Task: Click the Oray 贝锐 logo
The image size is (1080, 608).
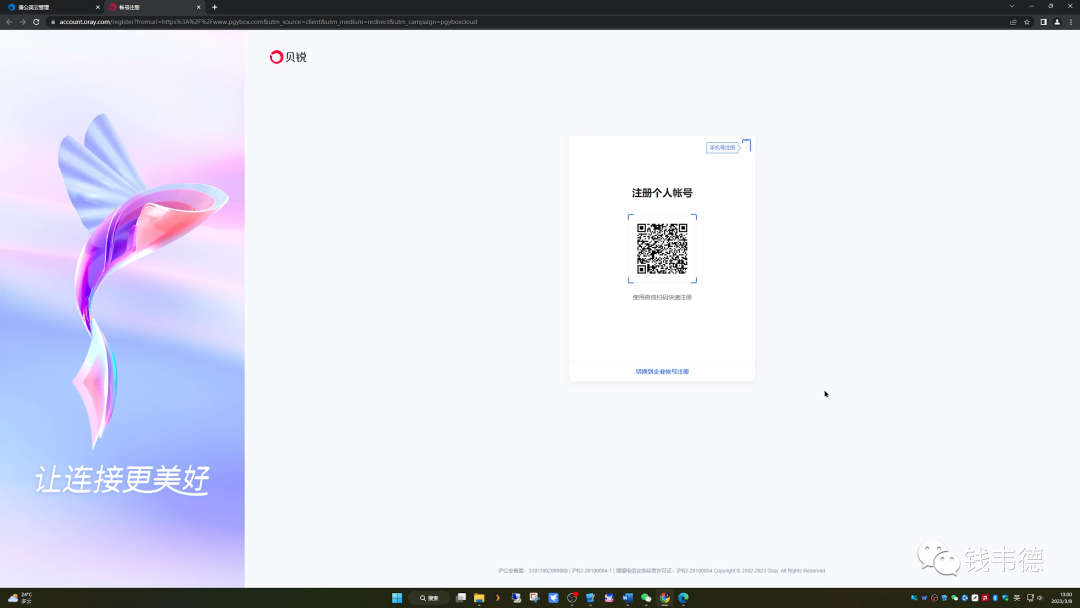Action: [x=288, y=57]
